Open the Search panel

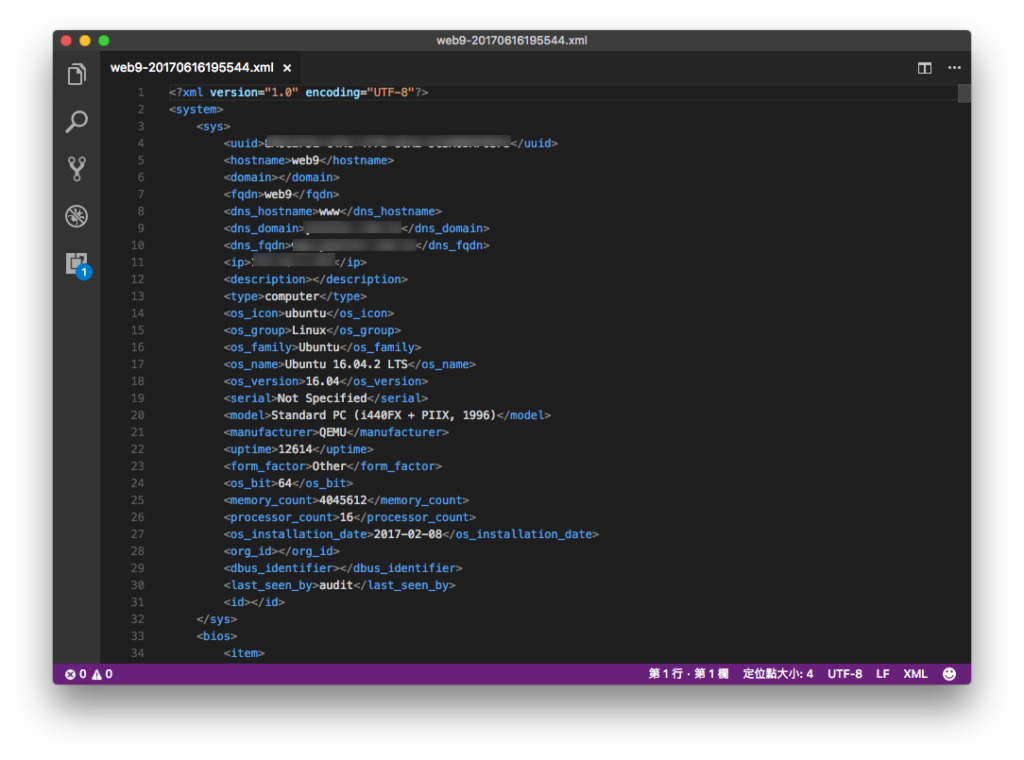(x=76, y=121)
